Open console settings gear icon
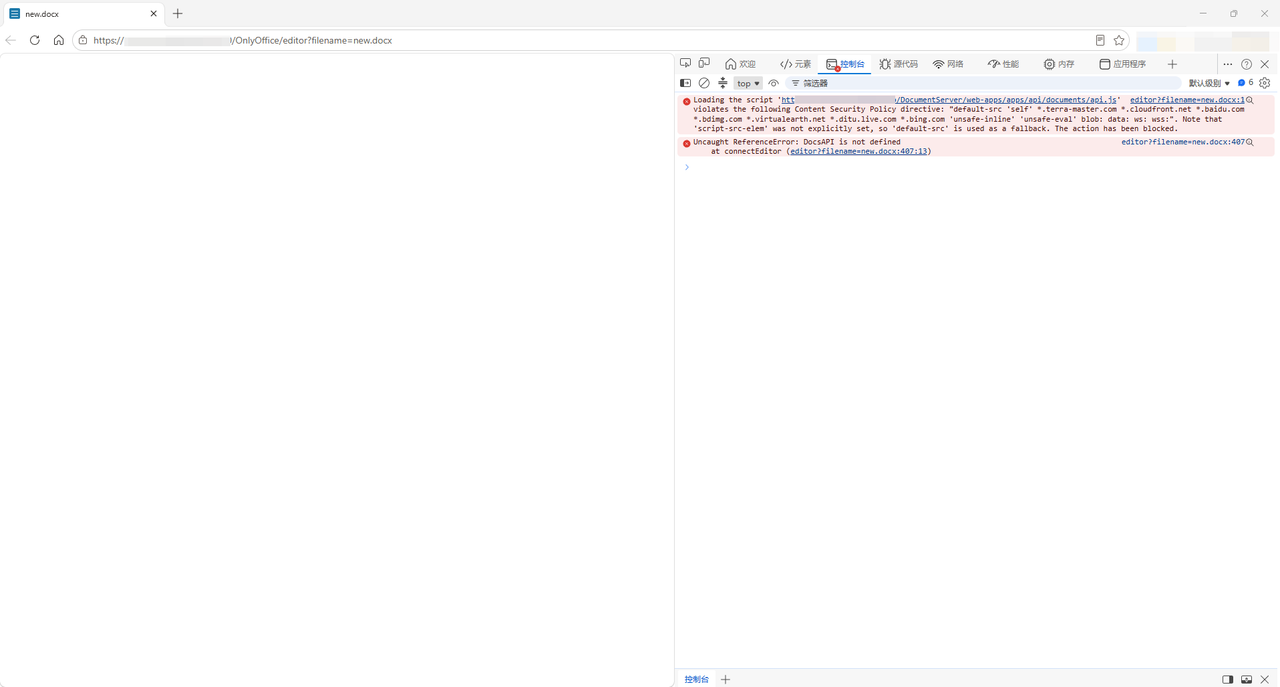 click(1265, 83)
